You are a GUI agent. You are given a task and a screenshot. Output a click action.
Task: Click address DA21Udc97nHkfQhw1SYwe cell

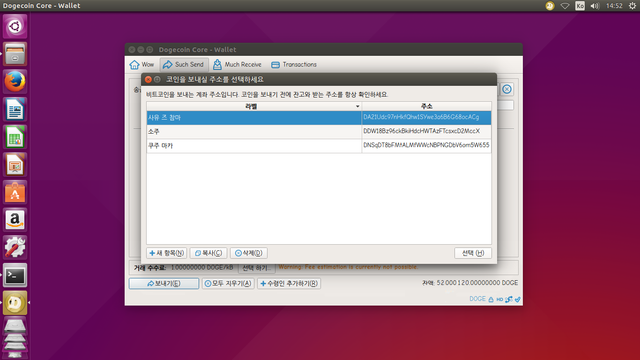pos(427,118)
